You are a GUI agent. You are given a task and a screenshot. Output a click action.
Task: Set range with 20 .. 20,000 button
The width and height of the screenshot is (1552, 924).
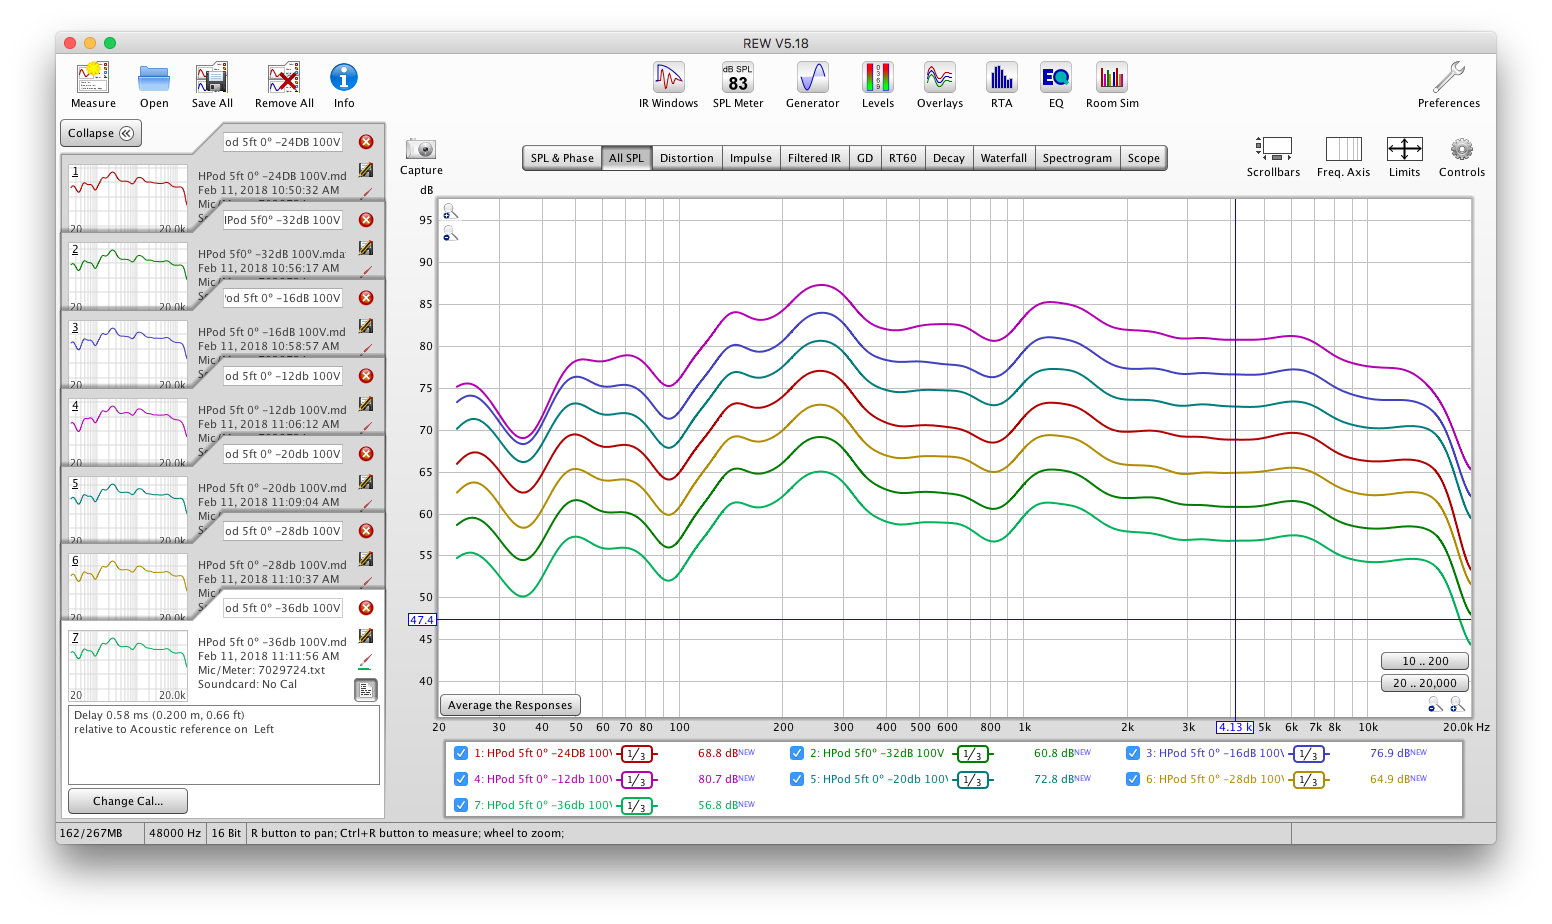[1425, 683]
